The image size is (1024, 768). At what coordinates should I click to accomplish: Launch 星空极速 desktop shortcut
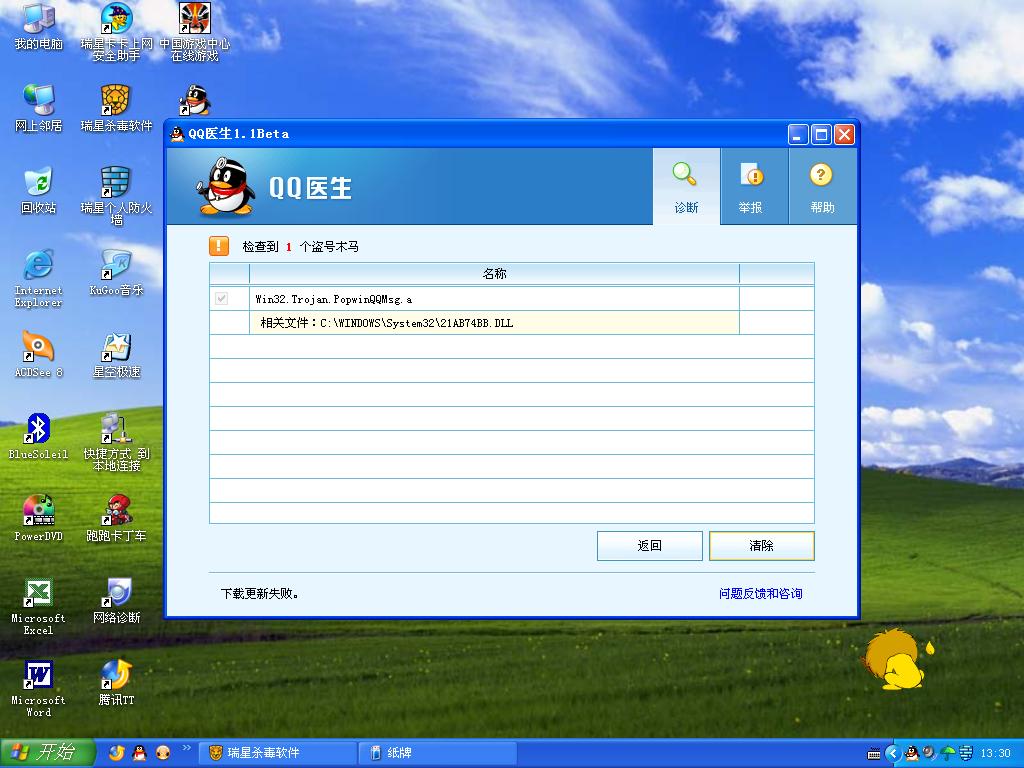point(116,355)
